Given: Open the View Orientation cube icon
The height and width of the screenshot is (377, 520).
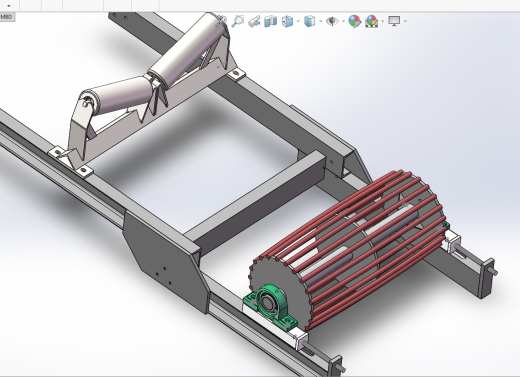Looking at the screenshot, I should tap(287, 21).
